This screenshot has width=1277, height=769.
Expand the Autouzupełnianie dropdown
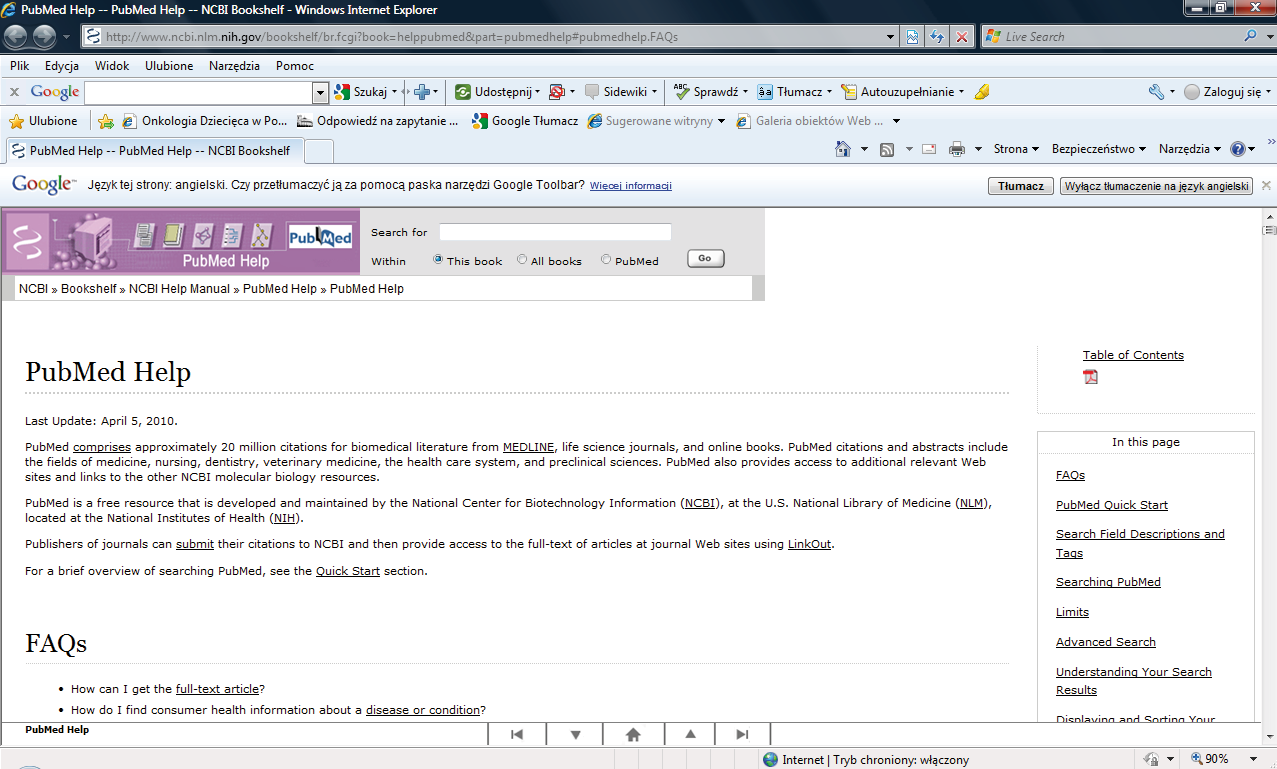(961, 92)
